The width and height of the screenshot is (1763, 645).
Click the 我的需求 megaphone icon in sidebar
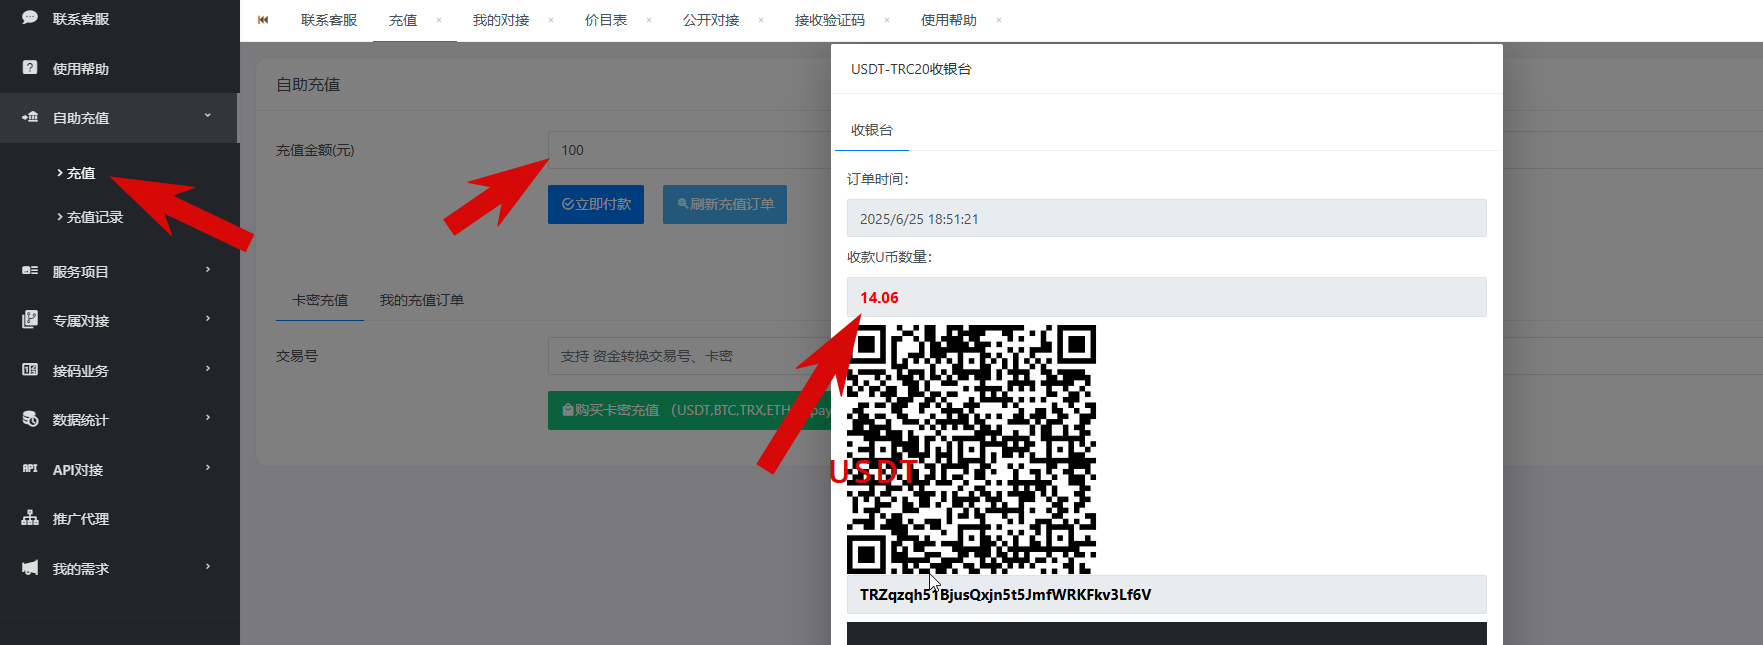pyautogui.click(x=30, y=568)
